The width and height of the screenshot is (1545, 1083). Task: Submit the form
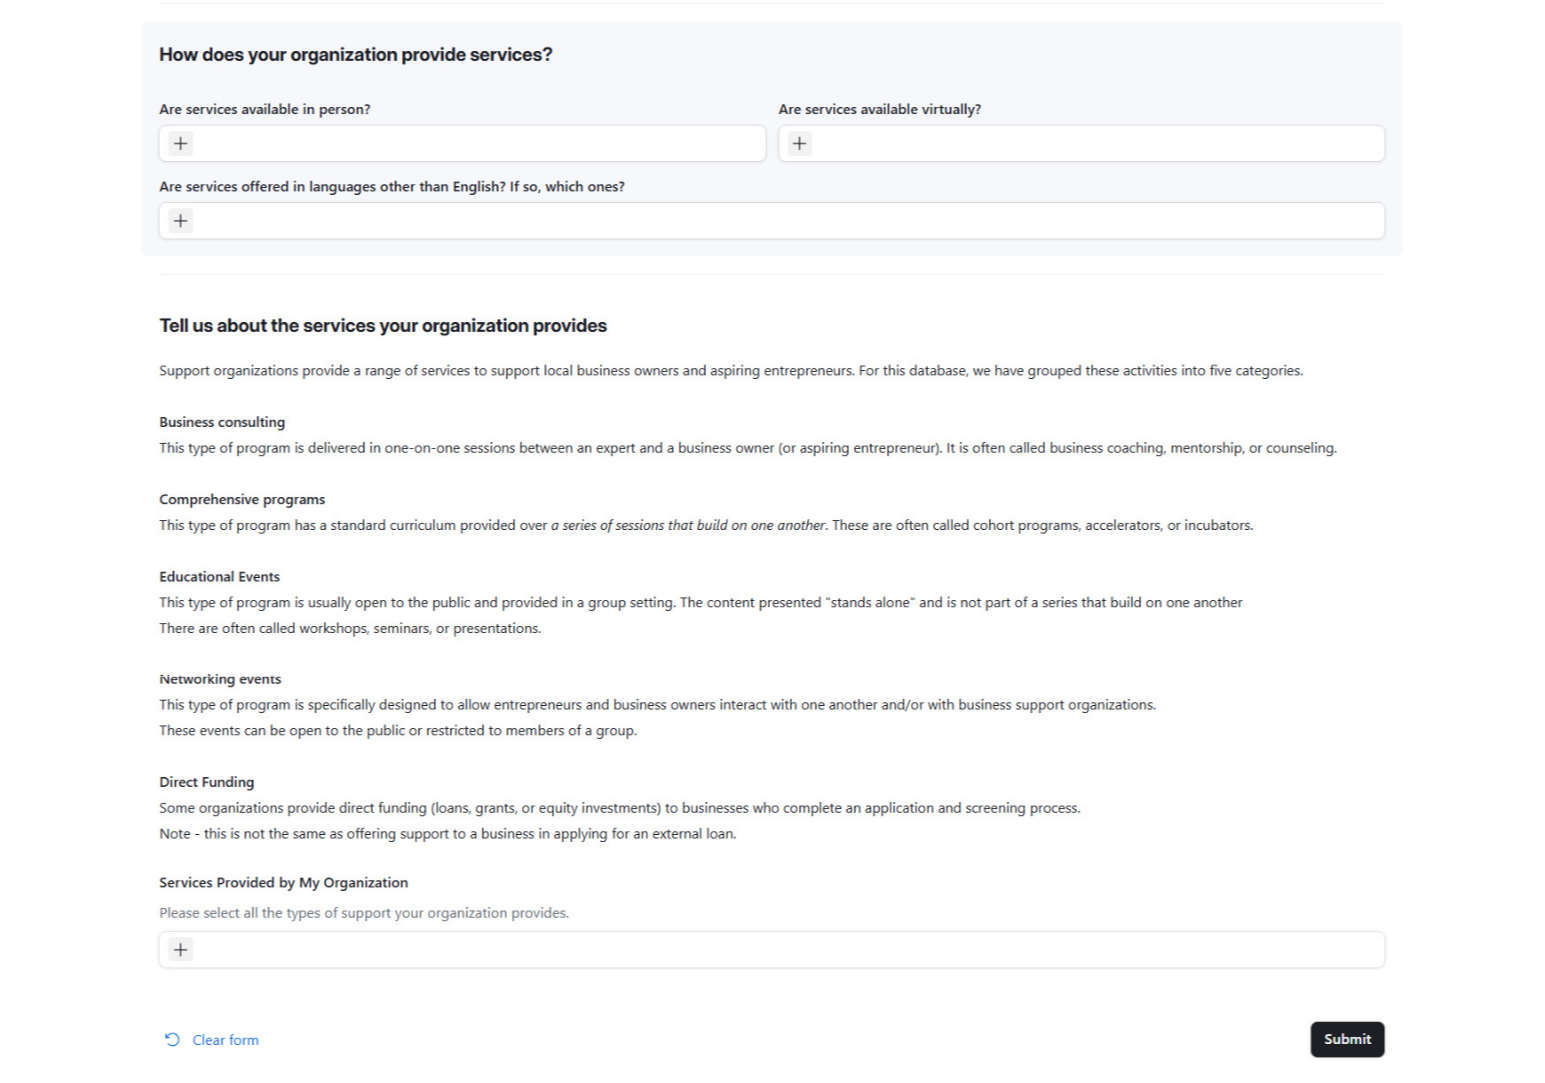pyautogui.click(x=1346, y=1039)
